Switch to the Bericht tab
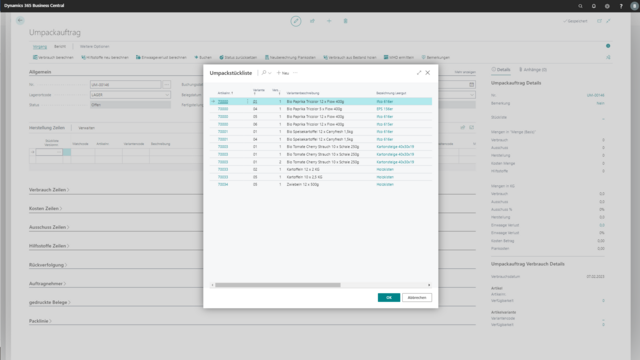Screen dimensions: 640x360 pos(60,47)
